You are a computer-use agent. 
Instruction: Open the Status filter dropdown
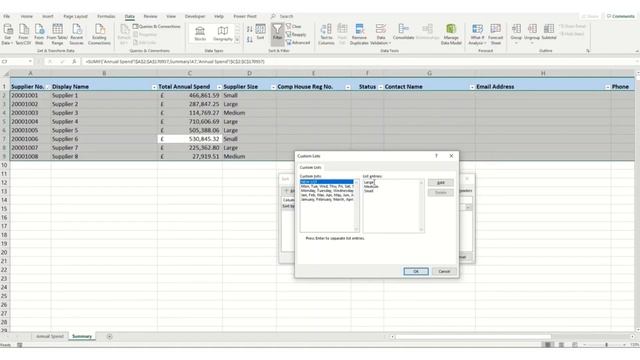pos(380,87)
